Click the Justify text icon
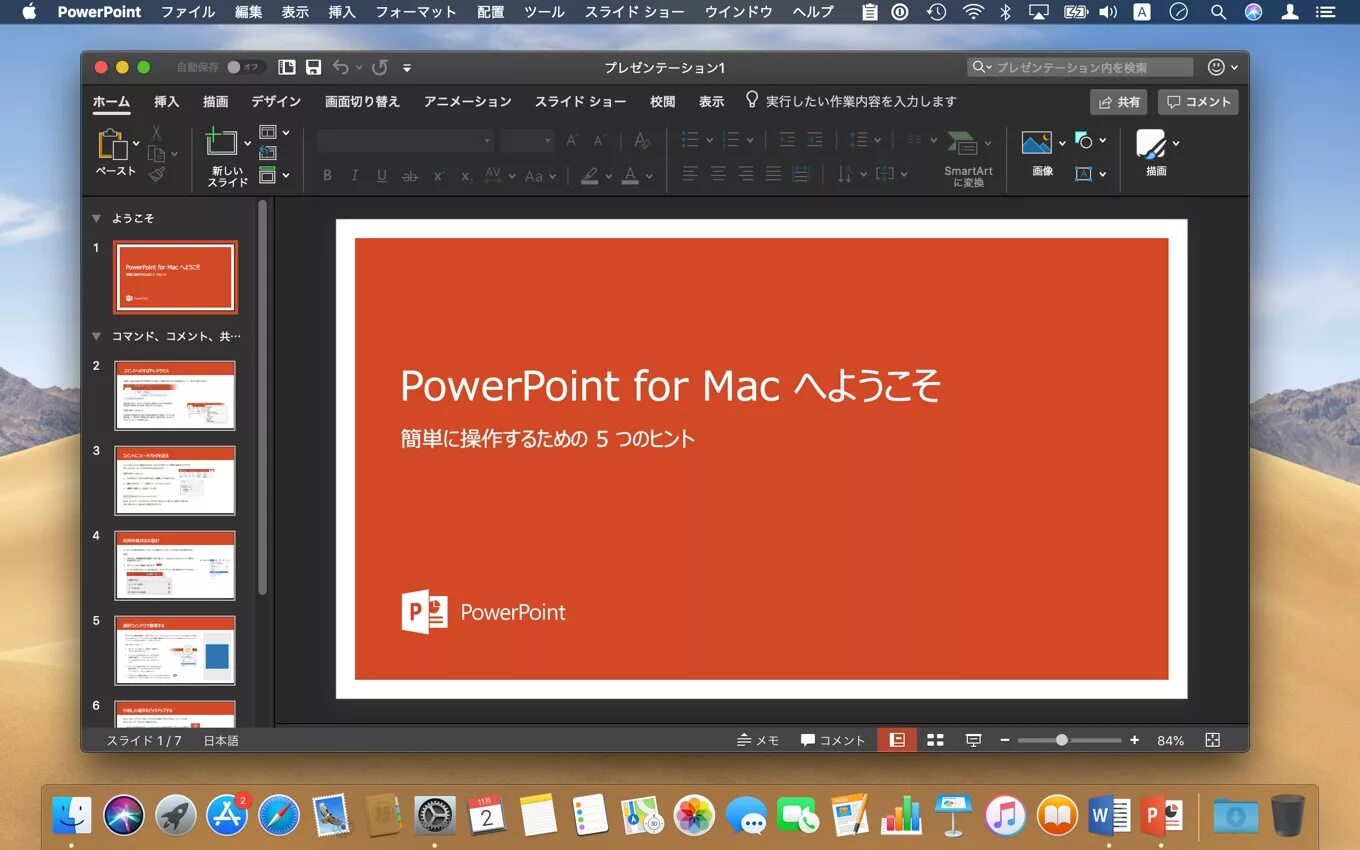This screenshot has height=850, width=1360. (773, 174)
